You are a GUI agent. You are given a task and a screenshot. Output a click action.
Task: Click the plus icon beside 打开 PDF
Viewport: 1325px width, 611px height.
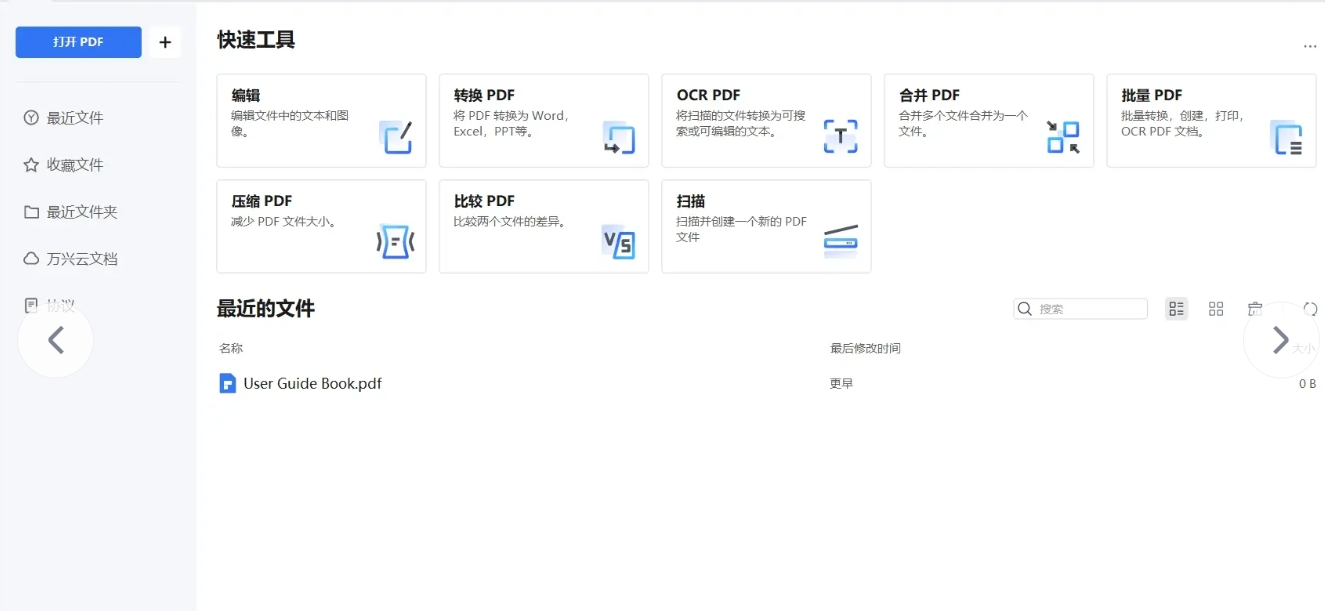pos(165,42)
